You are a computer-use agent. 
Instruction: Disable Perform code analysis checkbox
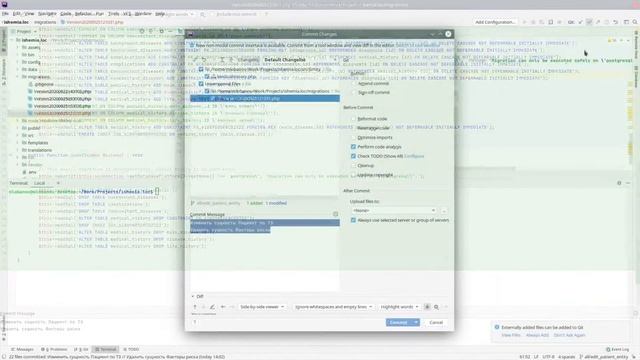[353, 147]
